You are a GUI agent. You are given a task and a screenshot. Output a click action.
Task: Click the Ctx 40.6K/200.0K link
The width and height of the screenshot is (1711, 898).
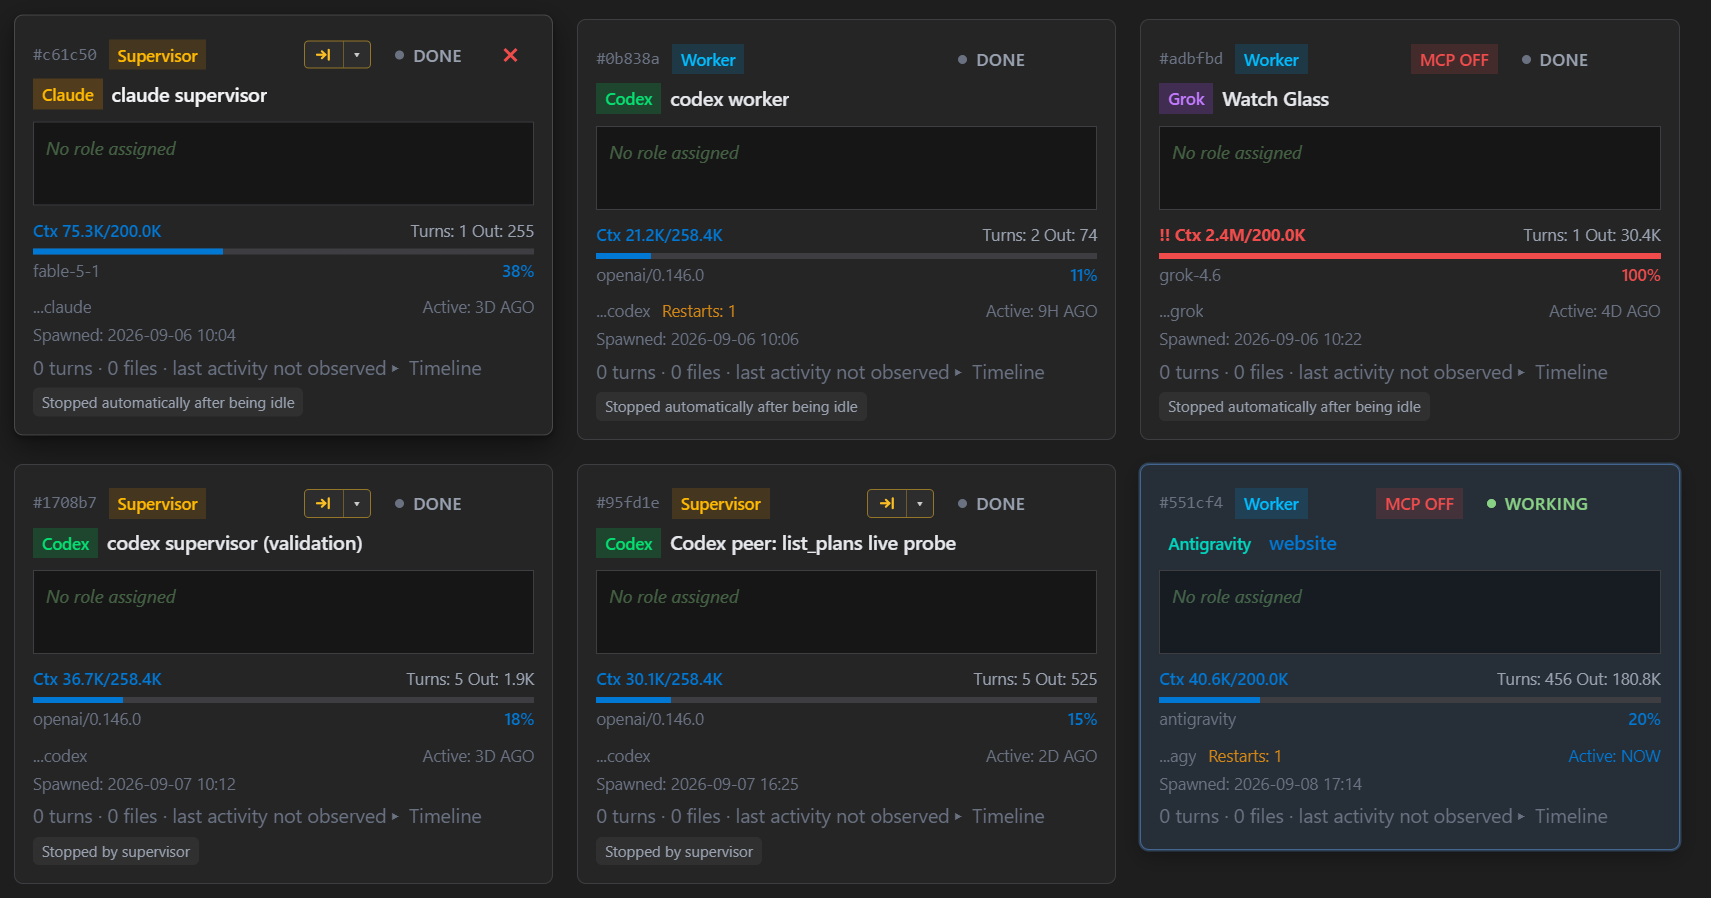pyautogui.click(x=1223, y=679)
